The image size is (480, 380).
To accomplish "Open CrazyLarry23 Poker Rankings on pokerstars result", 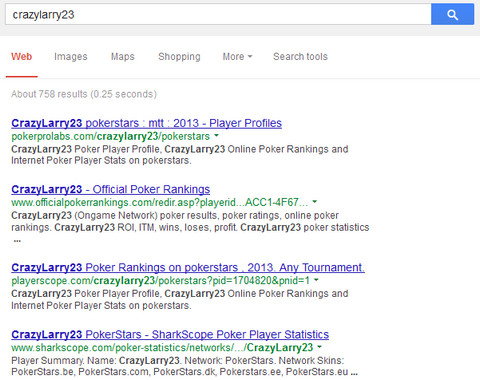I will (188, 268).
